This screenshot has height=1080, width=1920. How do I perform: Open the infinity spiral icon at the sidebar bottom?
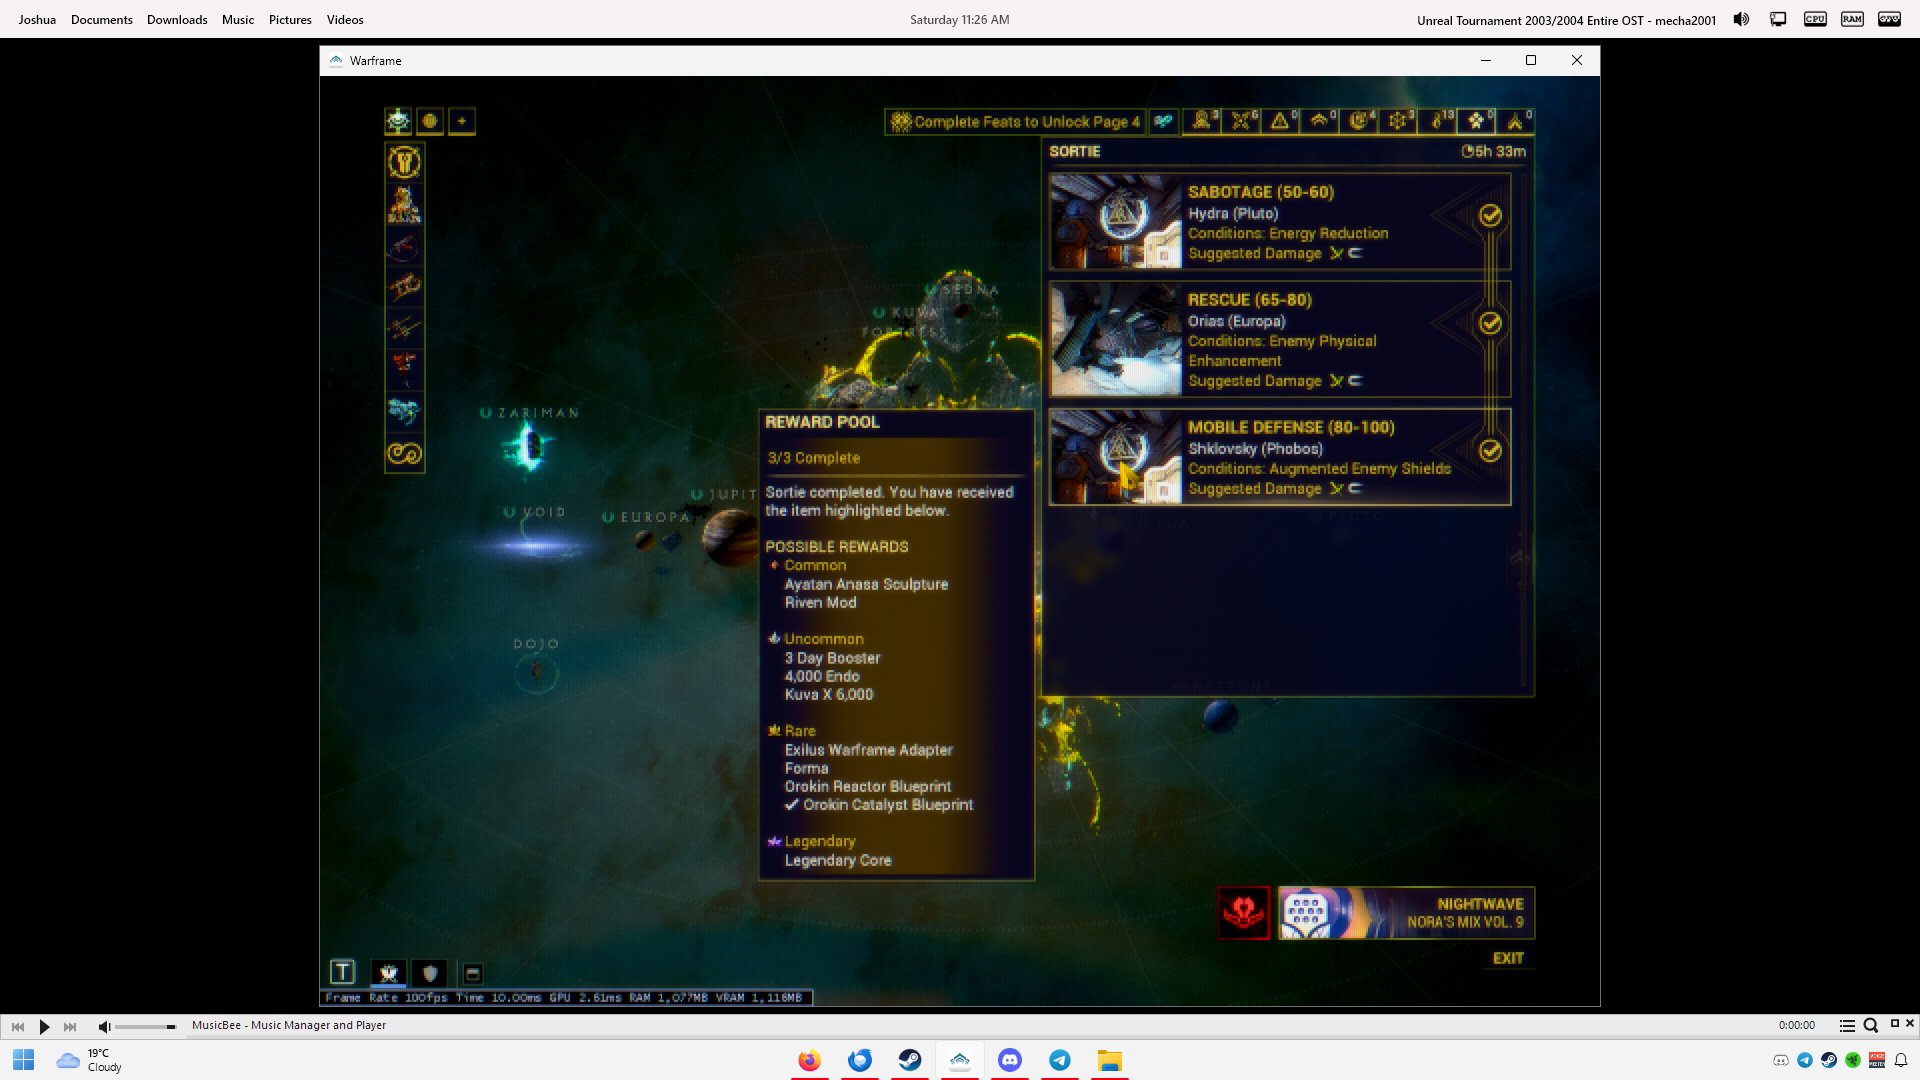pyautogui.click(x=404, y=454)
